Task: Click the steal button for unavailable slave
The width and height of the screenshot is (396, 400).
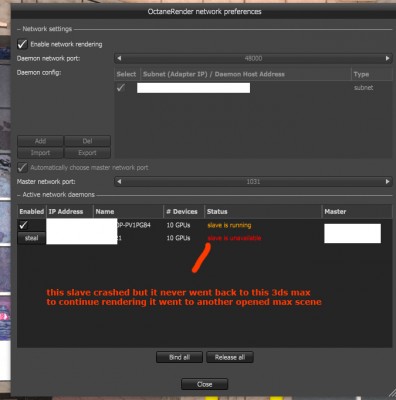Action: coord(31,238)
